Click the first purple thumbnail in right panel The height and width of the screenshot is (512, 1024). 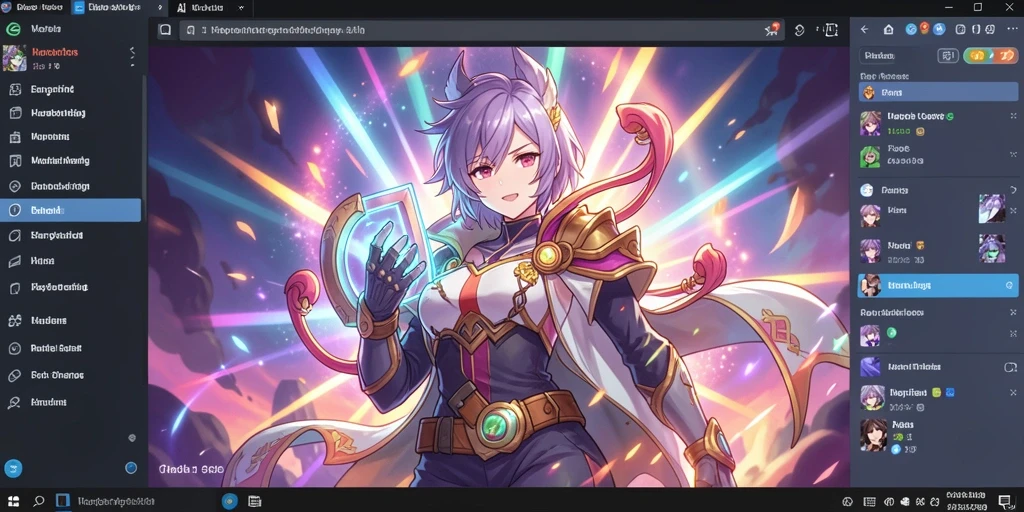pos(991,208)
